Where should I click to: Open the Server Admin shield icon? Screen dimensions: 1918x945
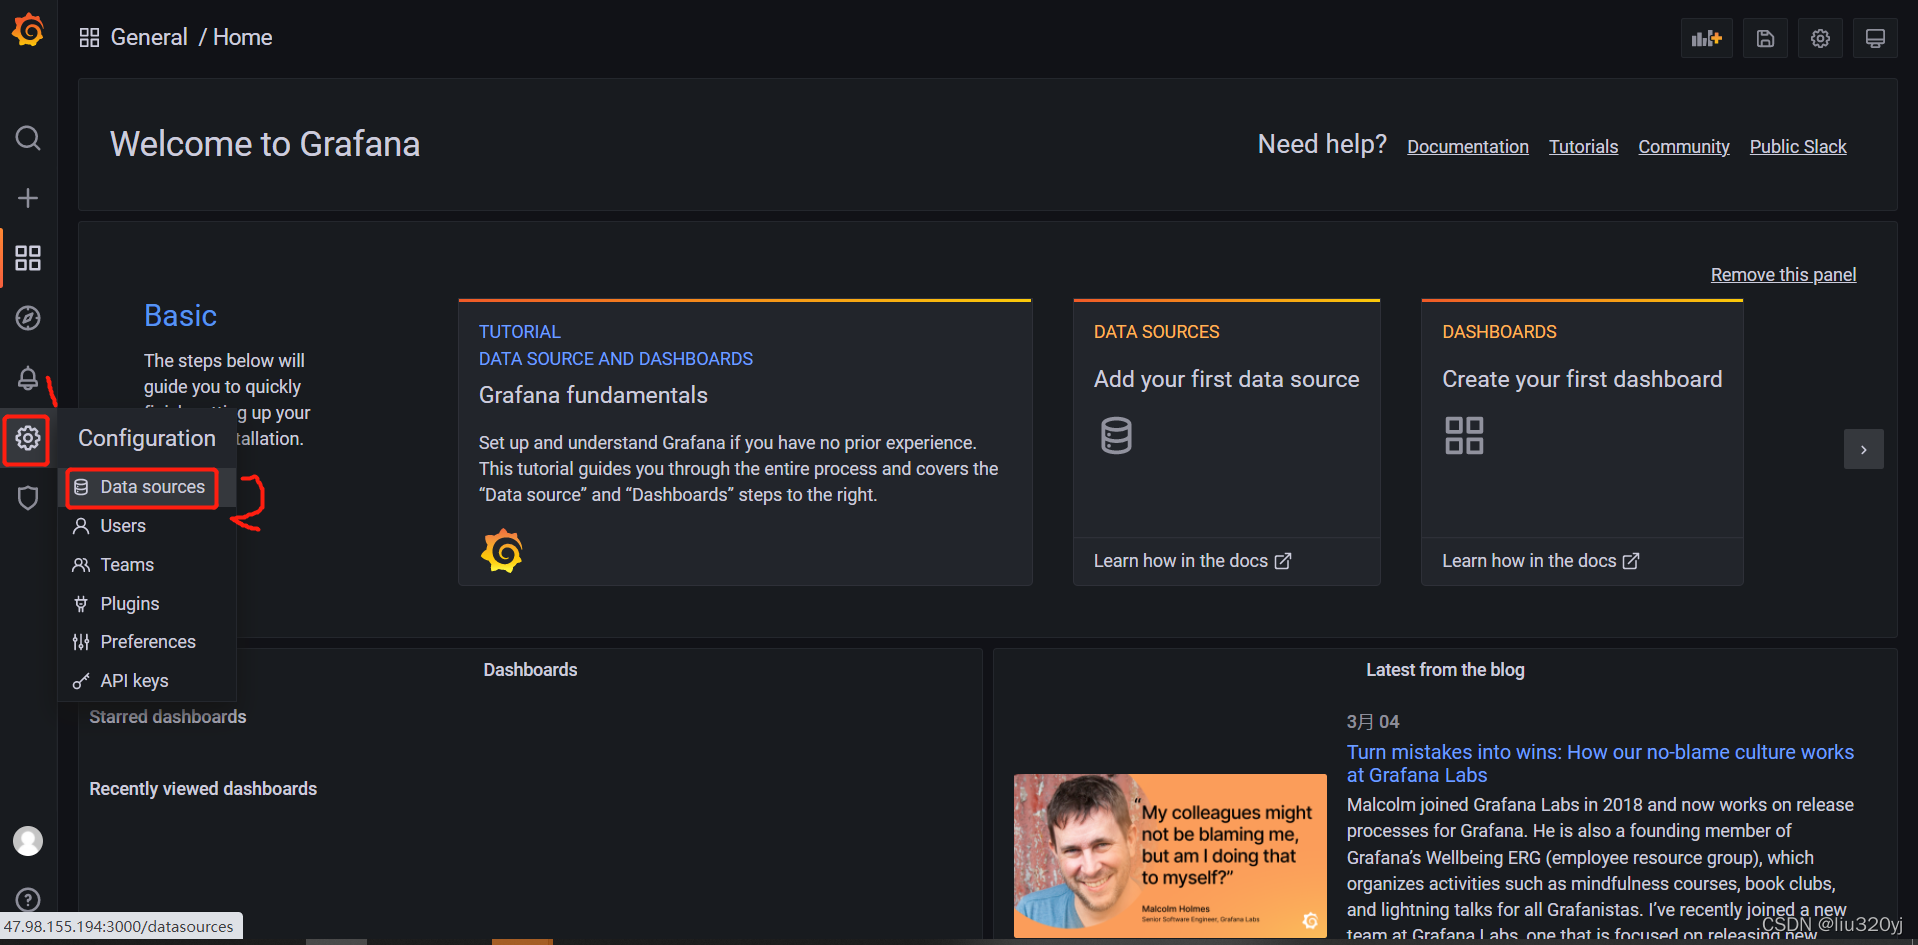point(28,498)
